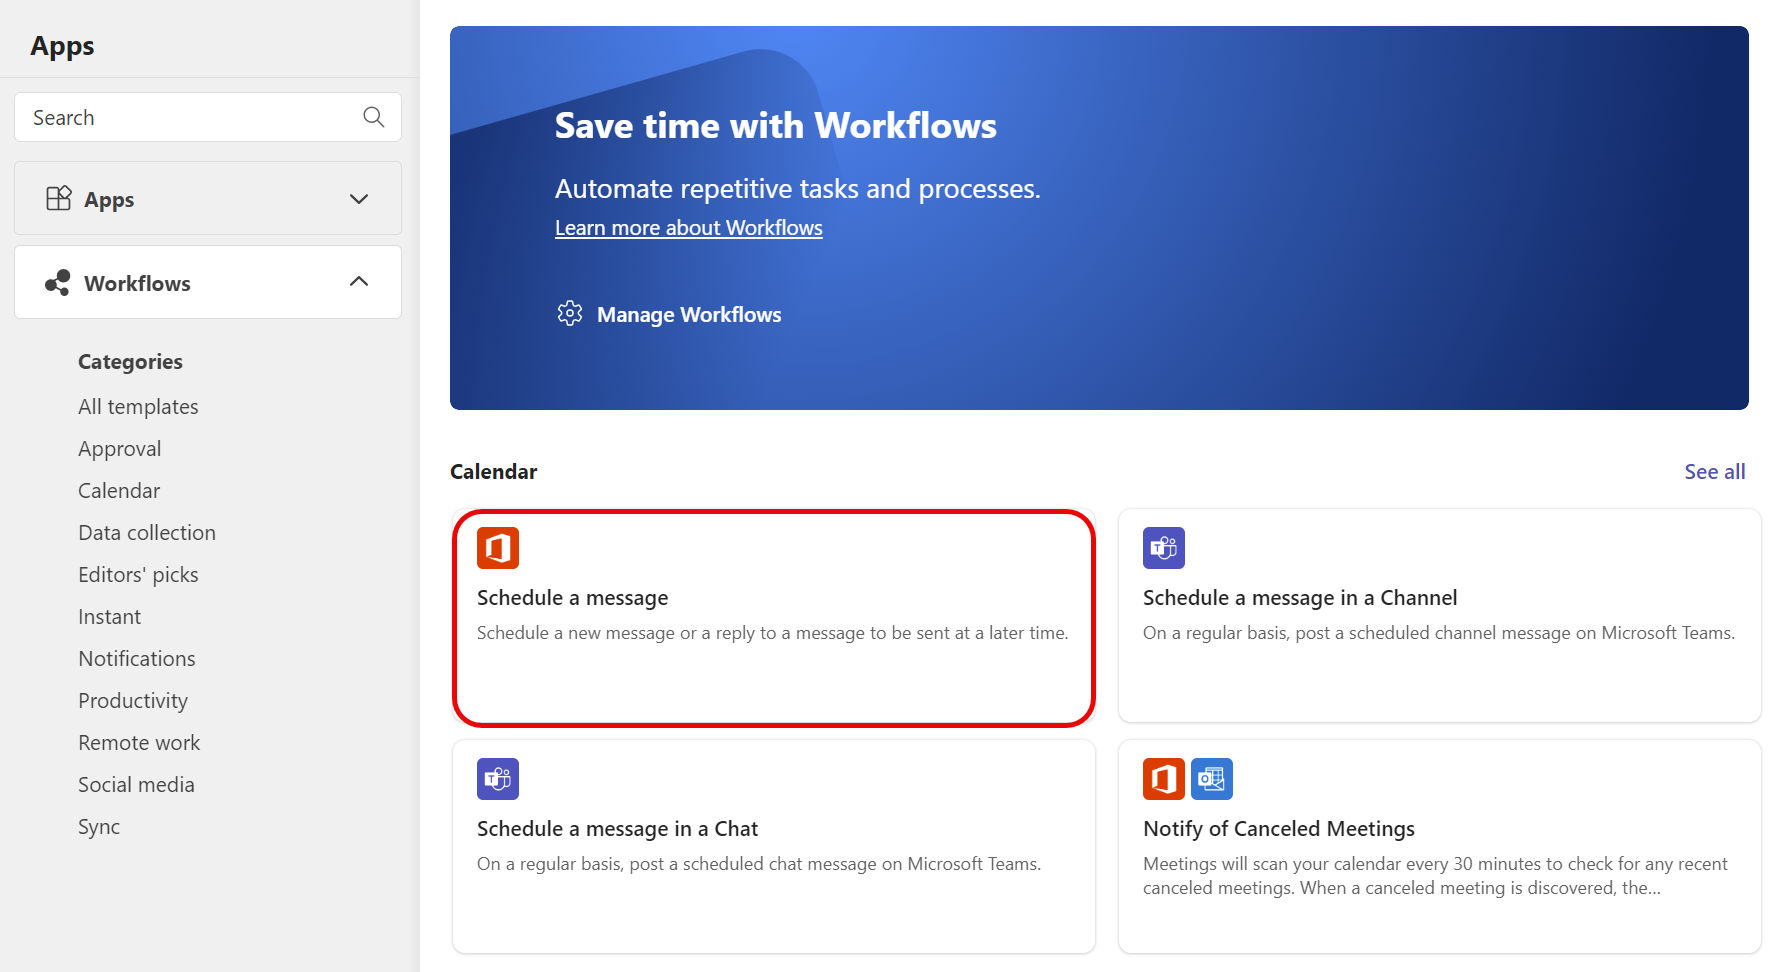Click the Search input field
The width and height of the screenshot is (1784, 972).
coord(180,117)
